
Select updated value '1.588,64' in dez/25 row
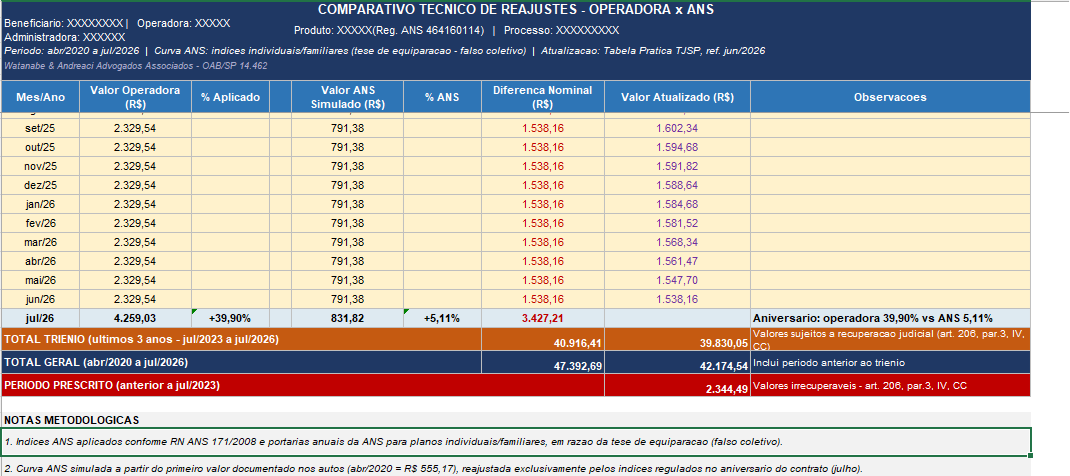pos(677,185)
